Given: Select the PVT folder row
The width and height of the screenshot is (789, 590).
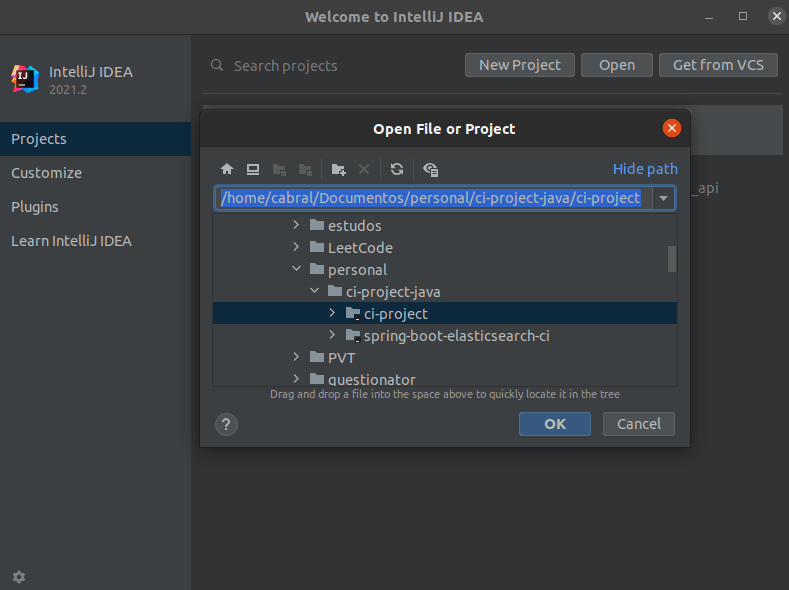Looking at the screenshot, I should (445, 358).
